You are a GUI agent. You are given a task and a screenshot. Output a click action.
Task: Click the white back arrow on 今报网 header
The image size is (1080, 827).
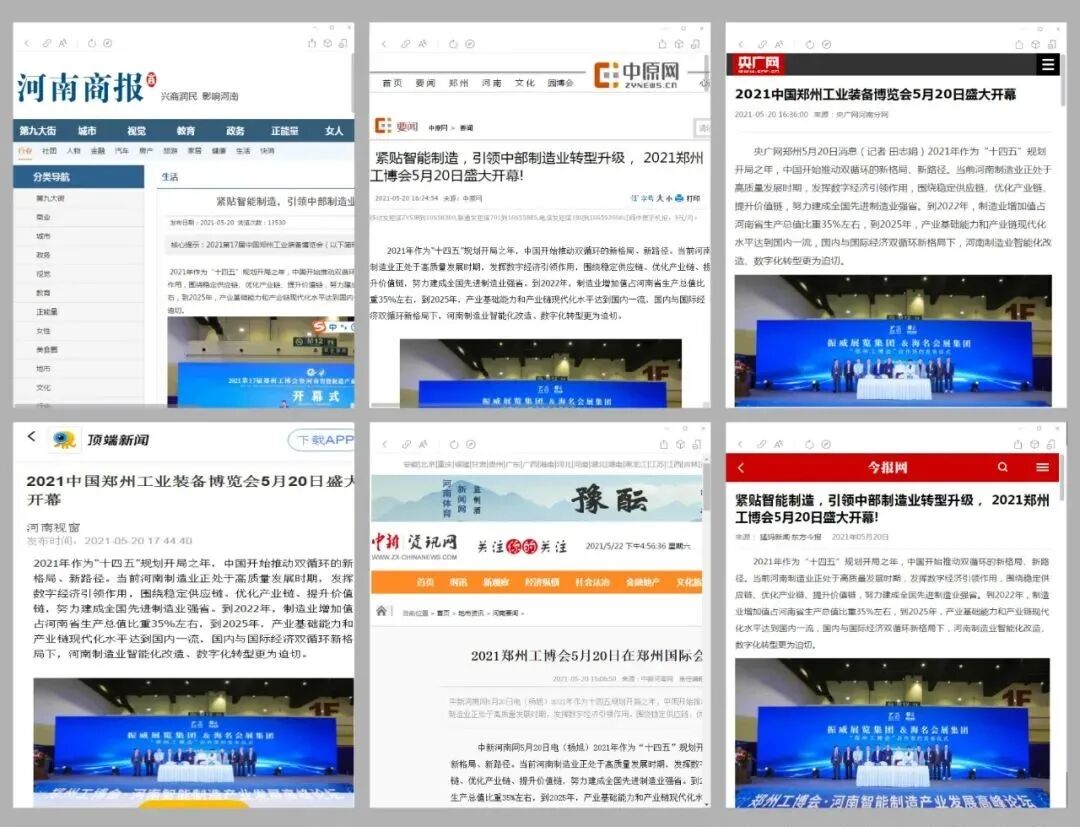741,468
